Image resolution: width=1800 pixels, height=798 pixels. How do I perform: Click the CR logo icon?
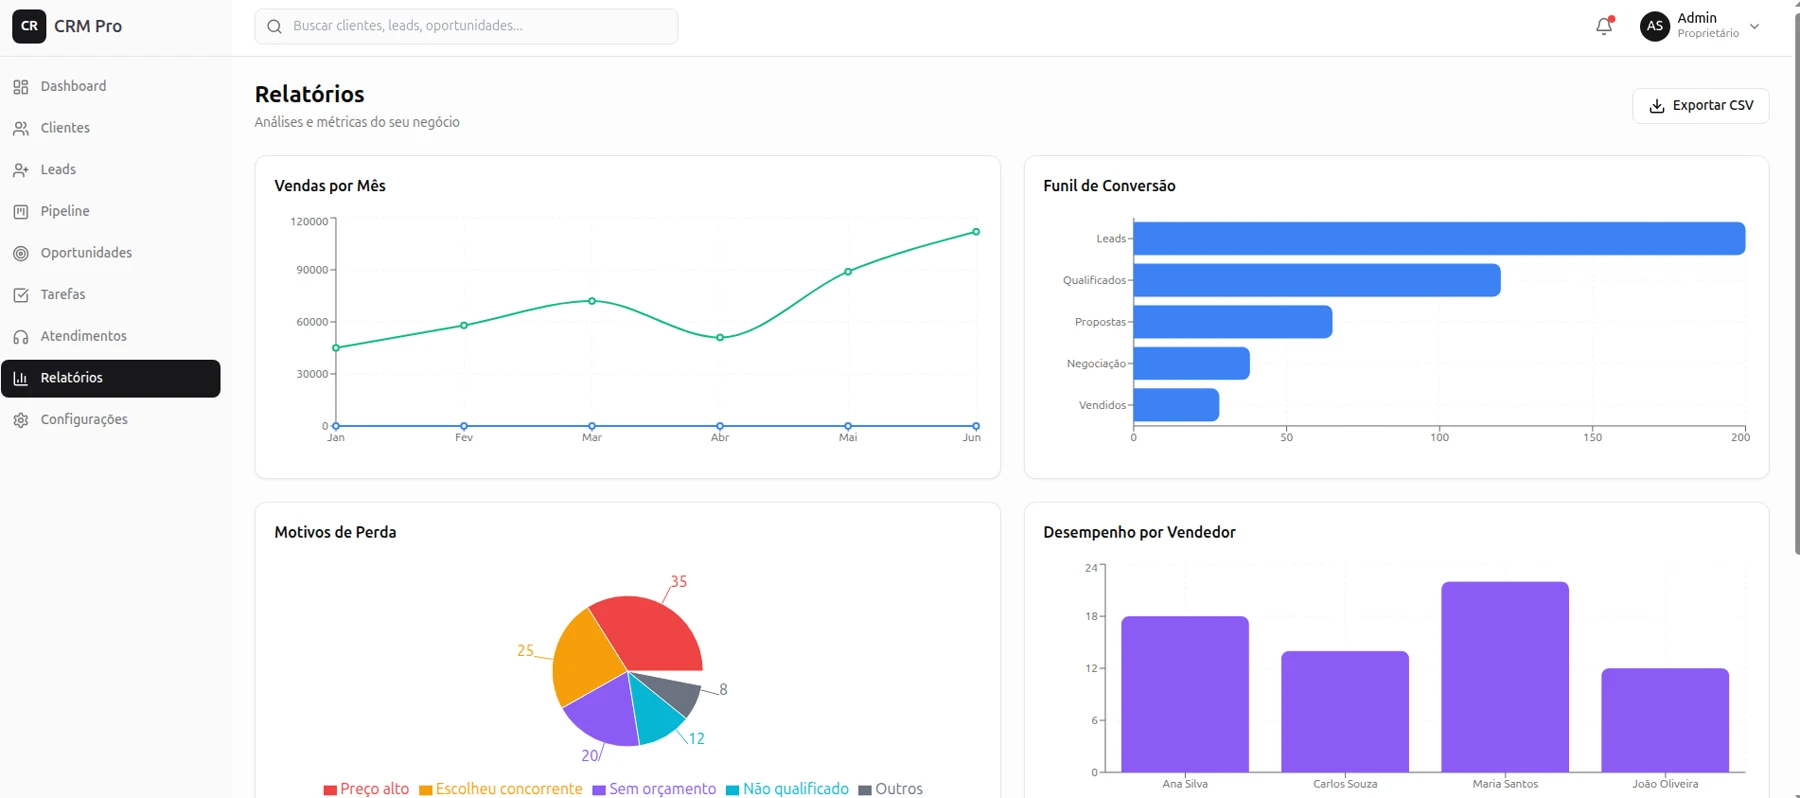pos(29,26)
